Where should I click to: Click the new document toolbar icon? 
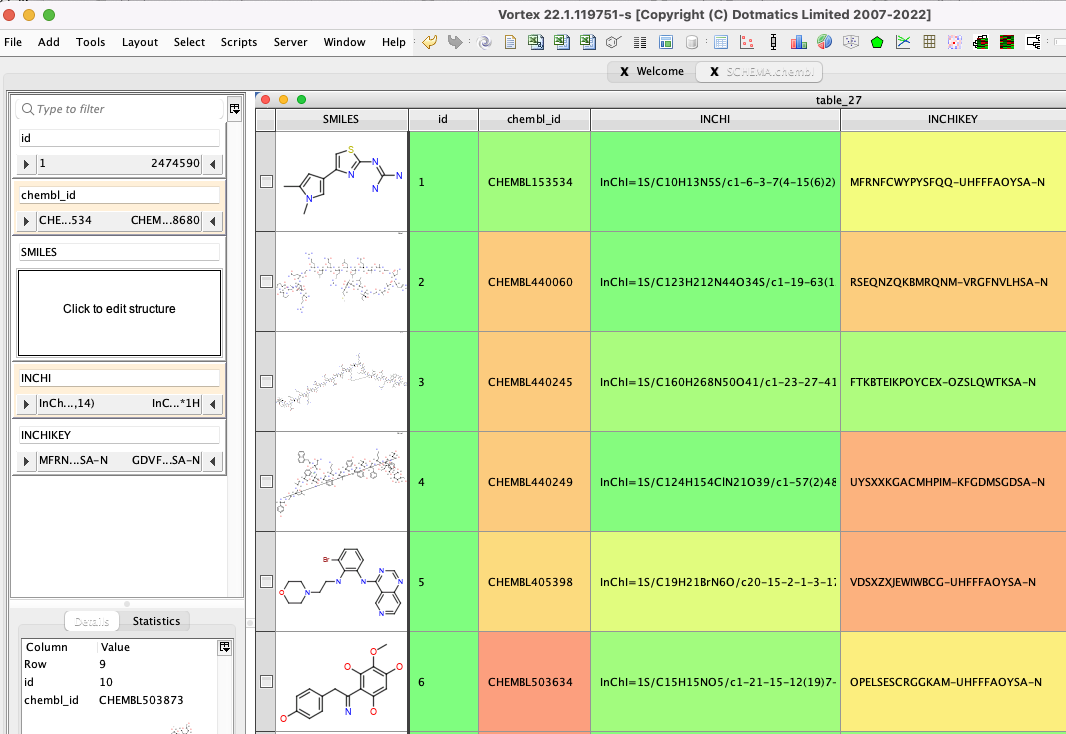coord(510,42)
